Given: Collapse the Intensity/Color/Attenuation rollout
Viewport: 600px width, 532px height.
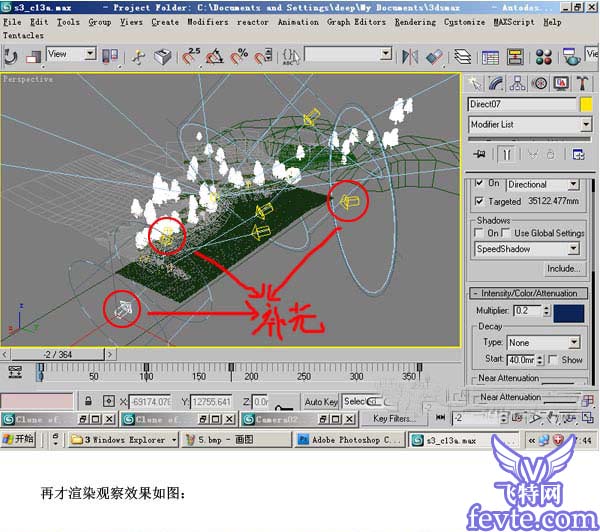Looking at the screenshot, I should [528, 293].
